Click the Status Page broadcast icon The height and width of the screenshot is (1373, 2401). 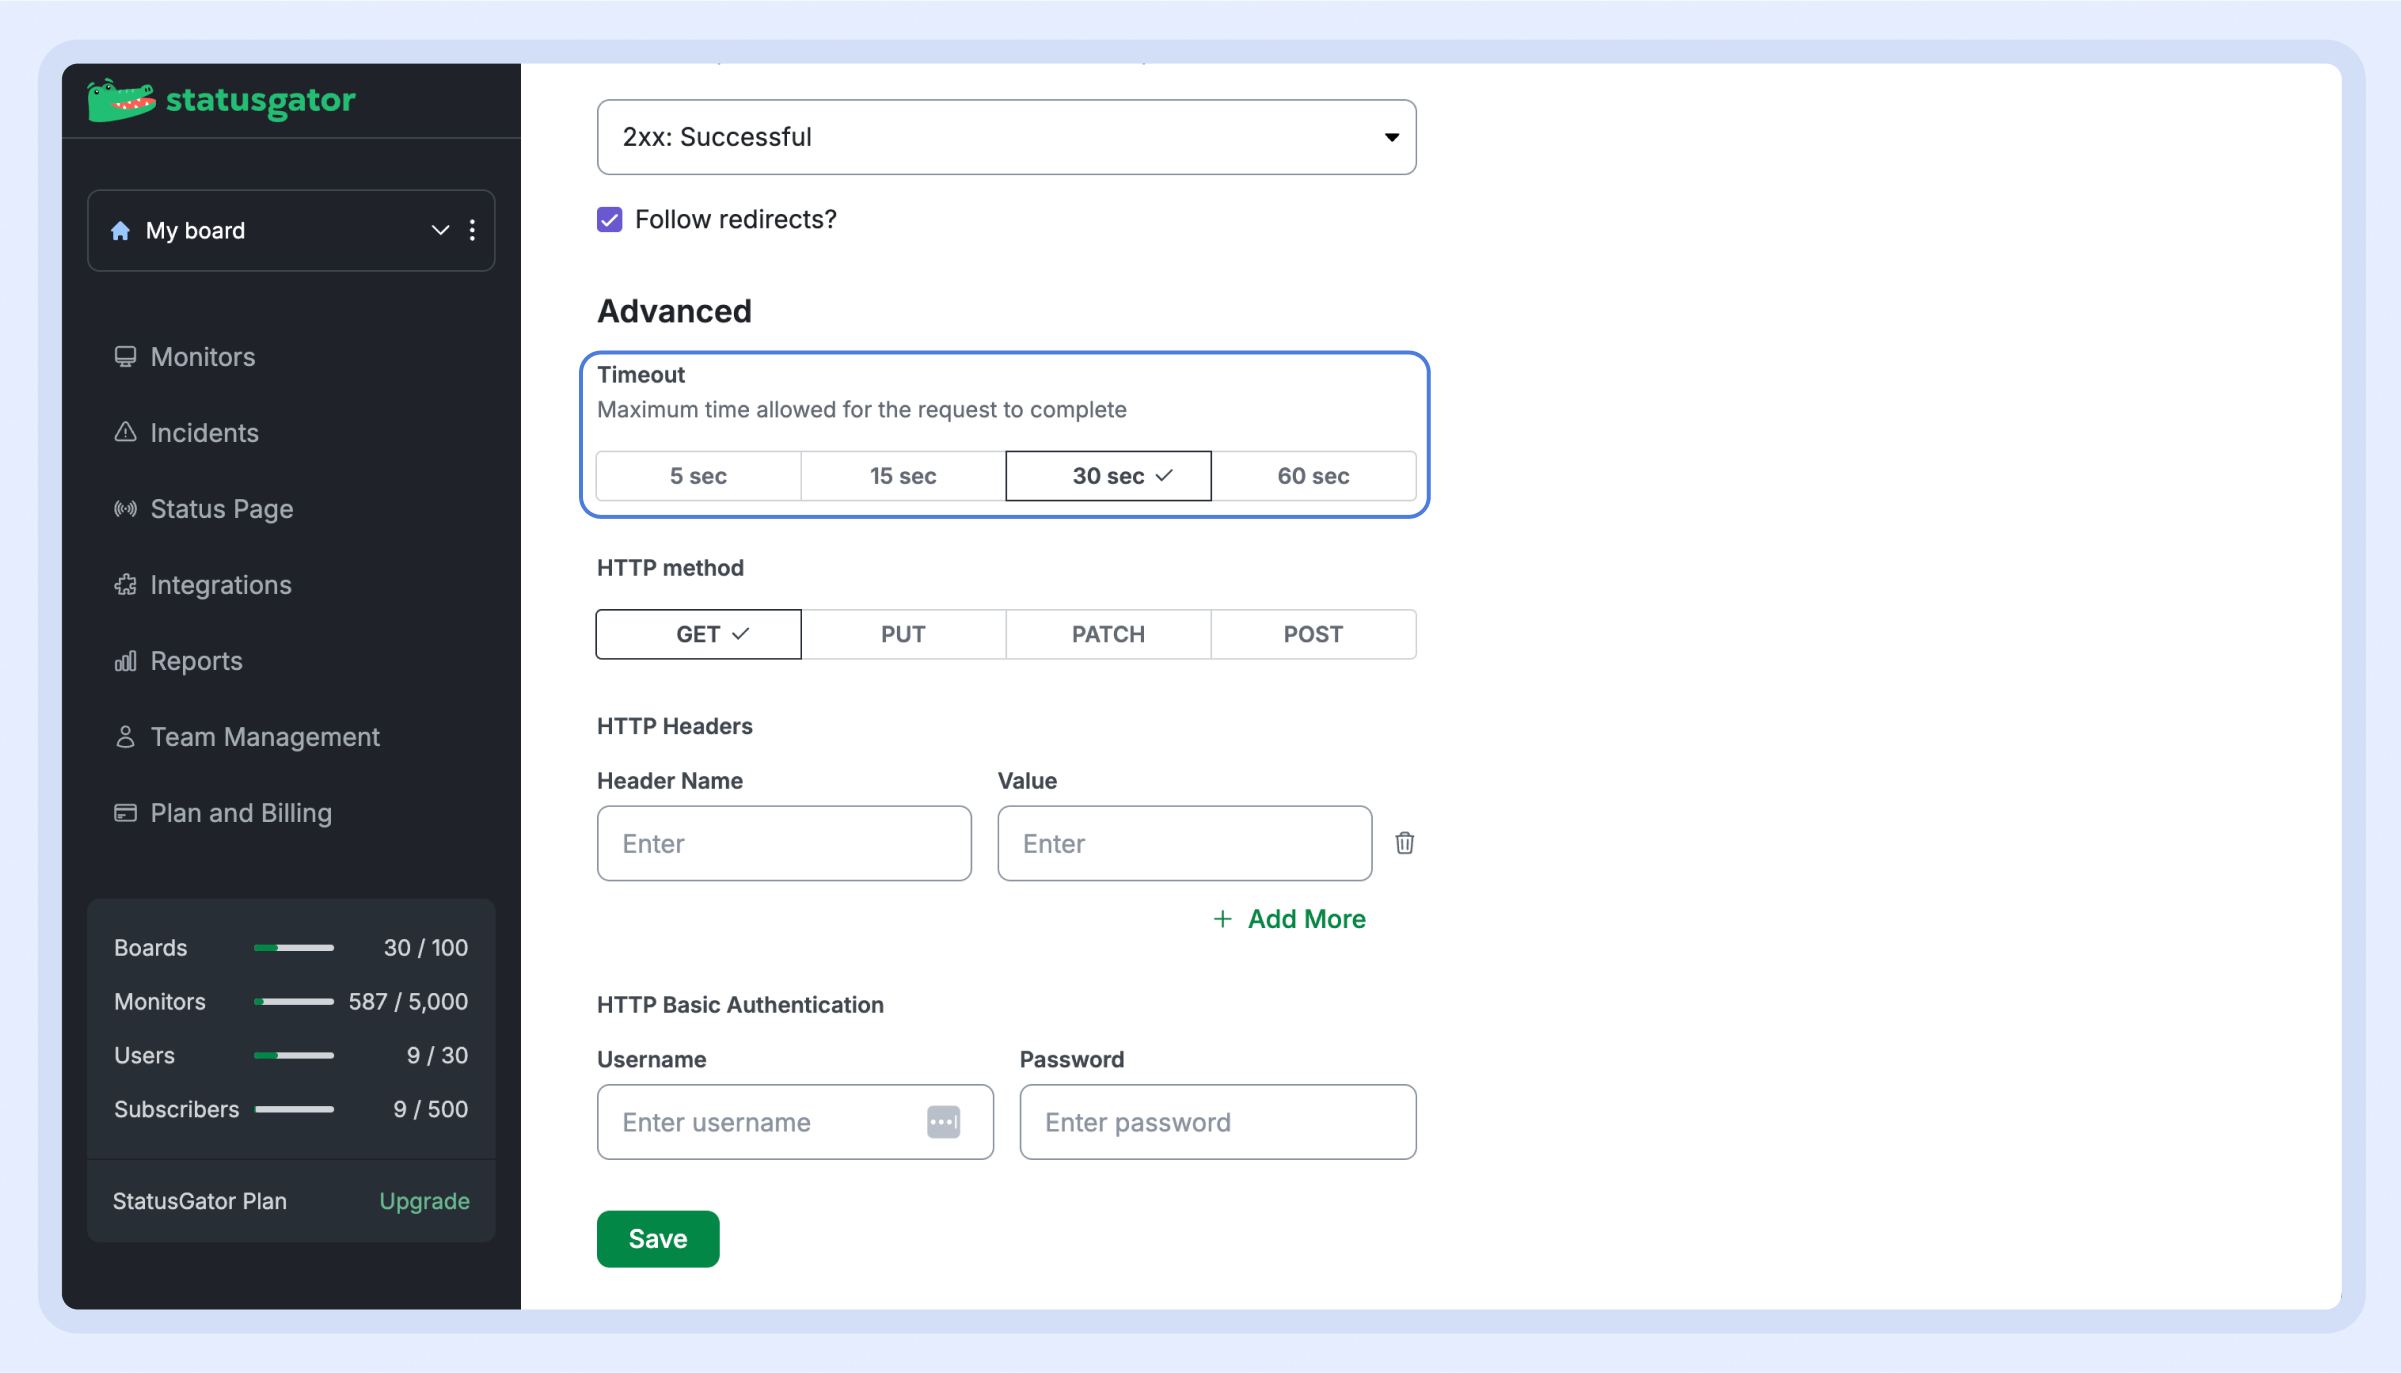coord(125,509)
